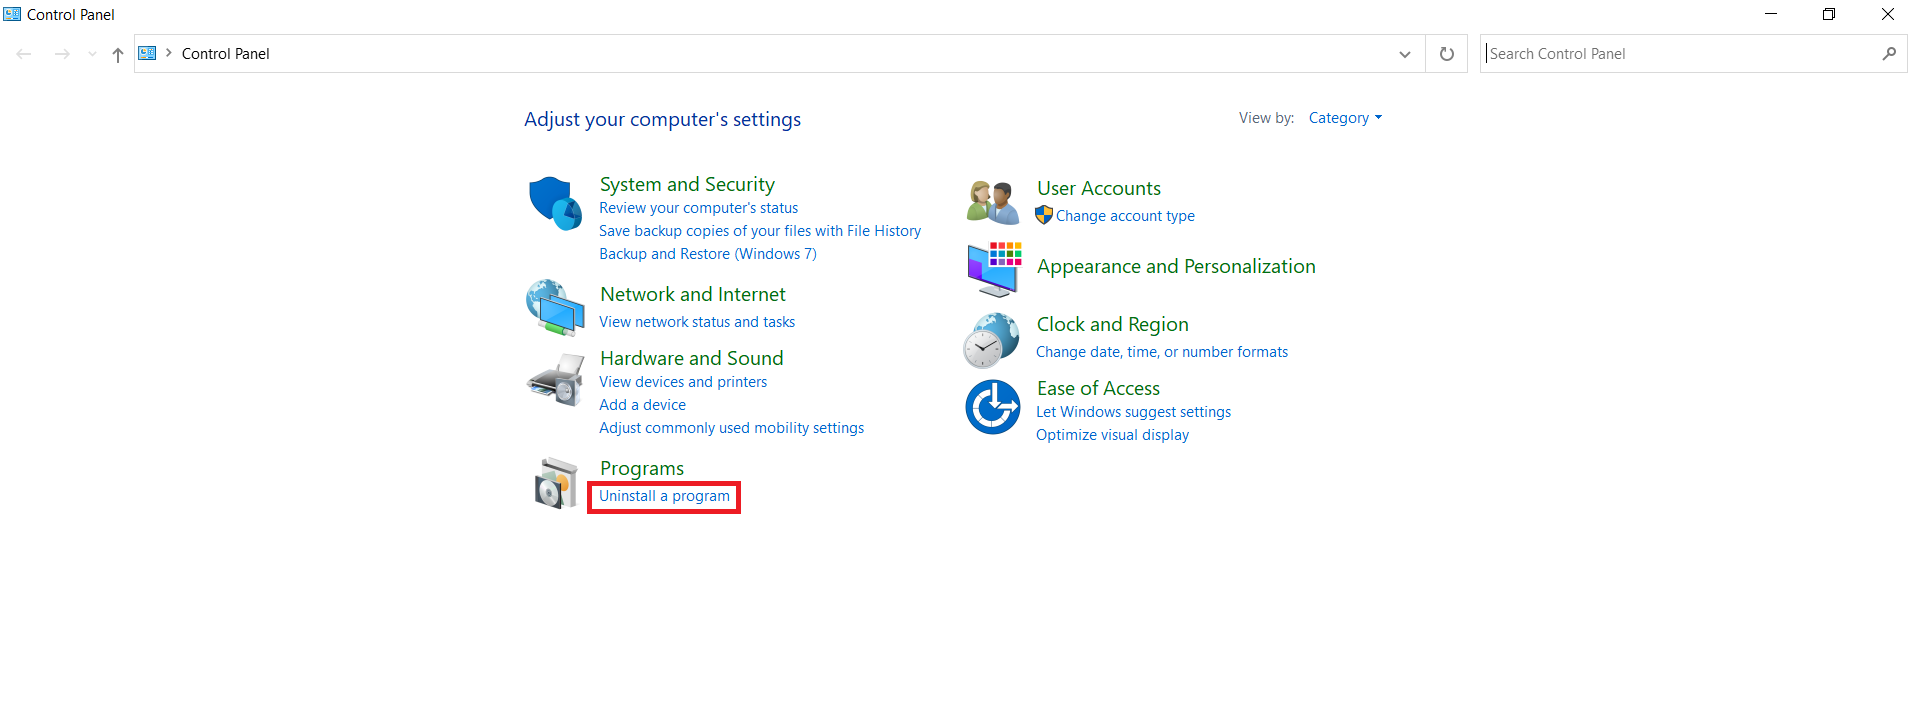Open Ease of Access heading link
The height and width of the screenshot is (727, 1920).
tap(1098, 388)
